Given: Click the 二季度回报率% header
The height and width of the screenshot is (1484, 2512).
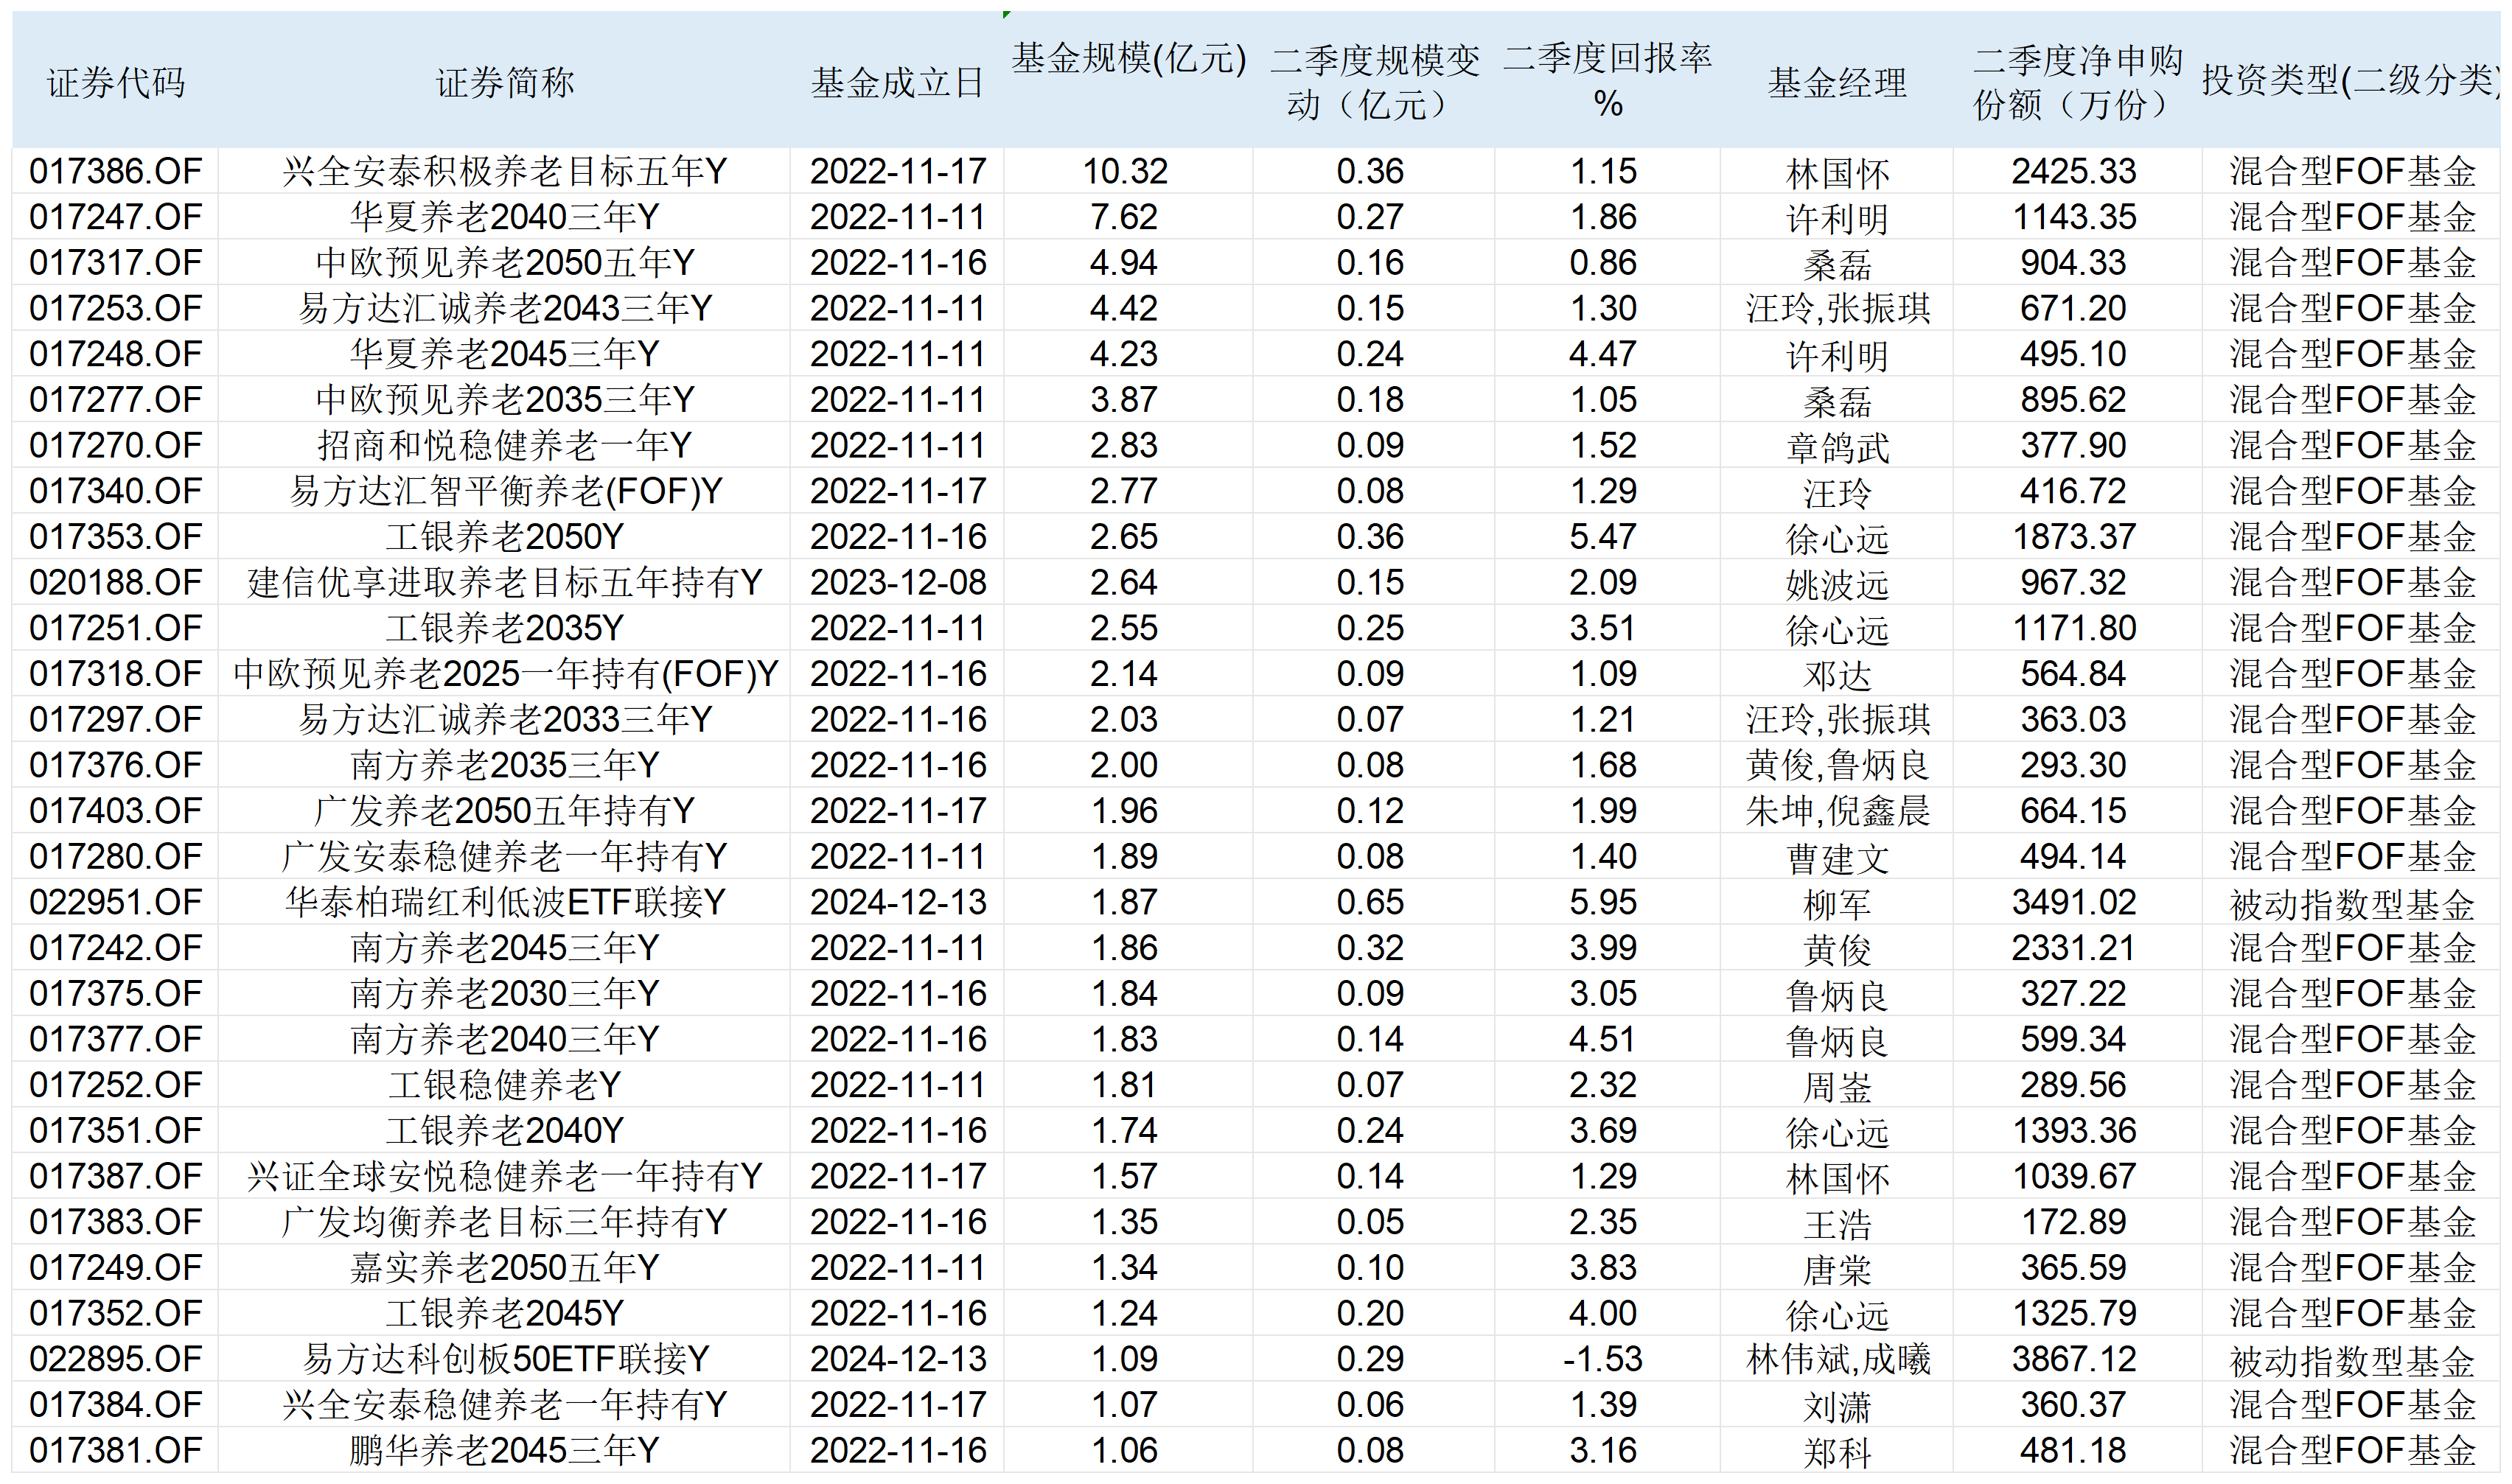Looking at the screenshot, I should point(1607,80).
